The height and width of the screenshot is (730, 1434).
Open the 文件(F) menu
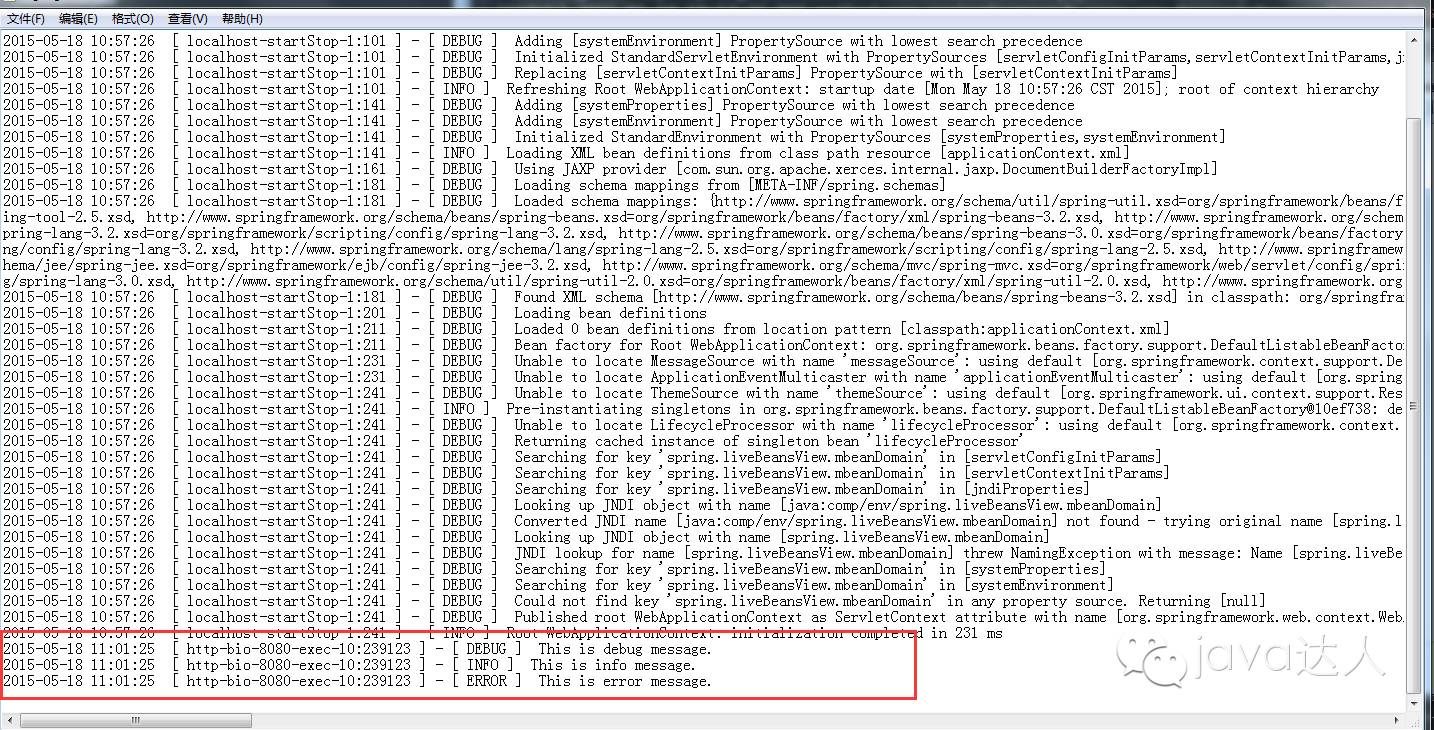[x=26, y=19]
